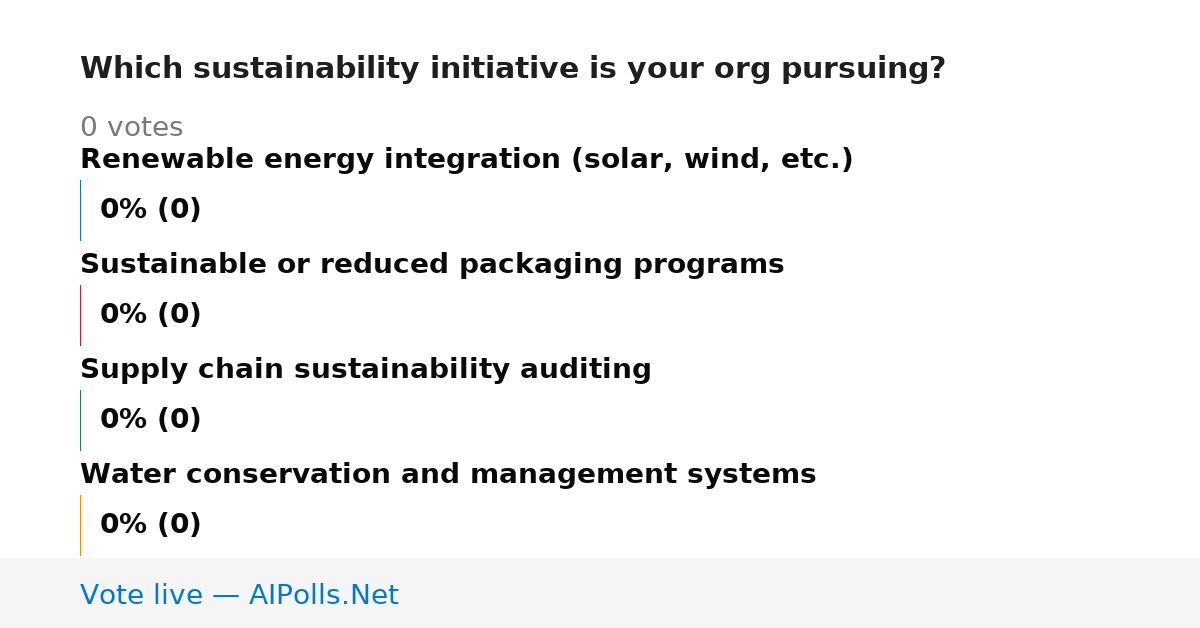Click the 0% result under Water conservation
The width and height of the screenshot is (1200, 628).
tap(150, 525)
